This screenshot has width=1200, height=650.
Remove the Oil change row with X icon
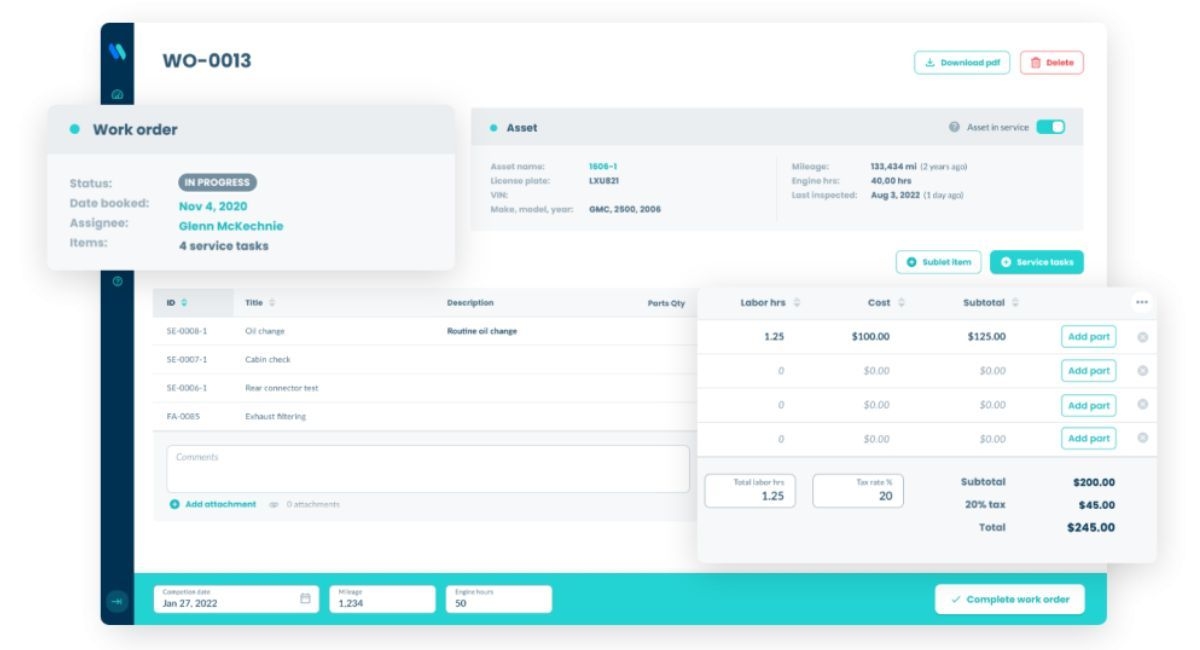click(x=1143, y=337)
